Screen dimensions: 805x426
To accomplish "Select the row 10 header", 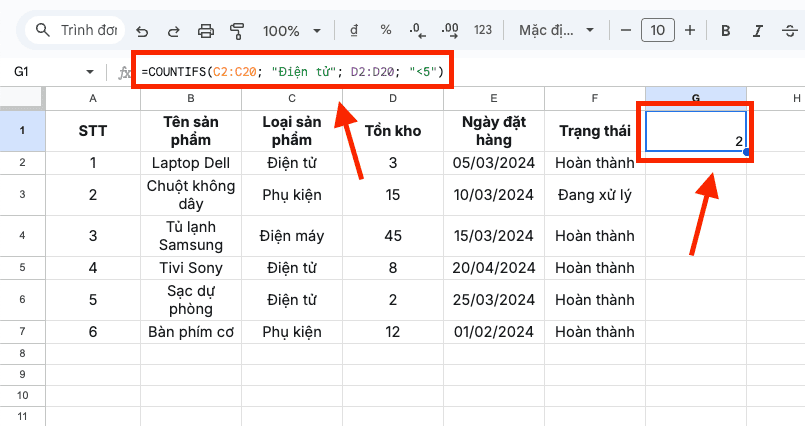I will tap(22, 395).
